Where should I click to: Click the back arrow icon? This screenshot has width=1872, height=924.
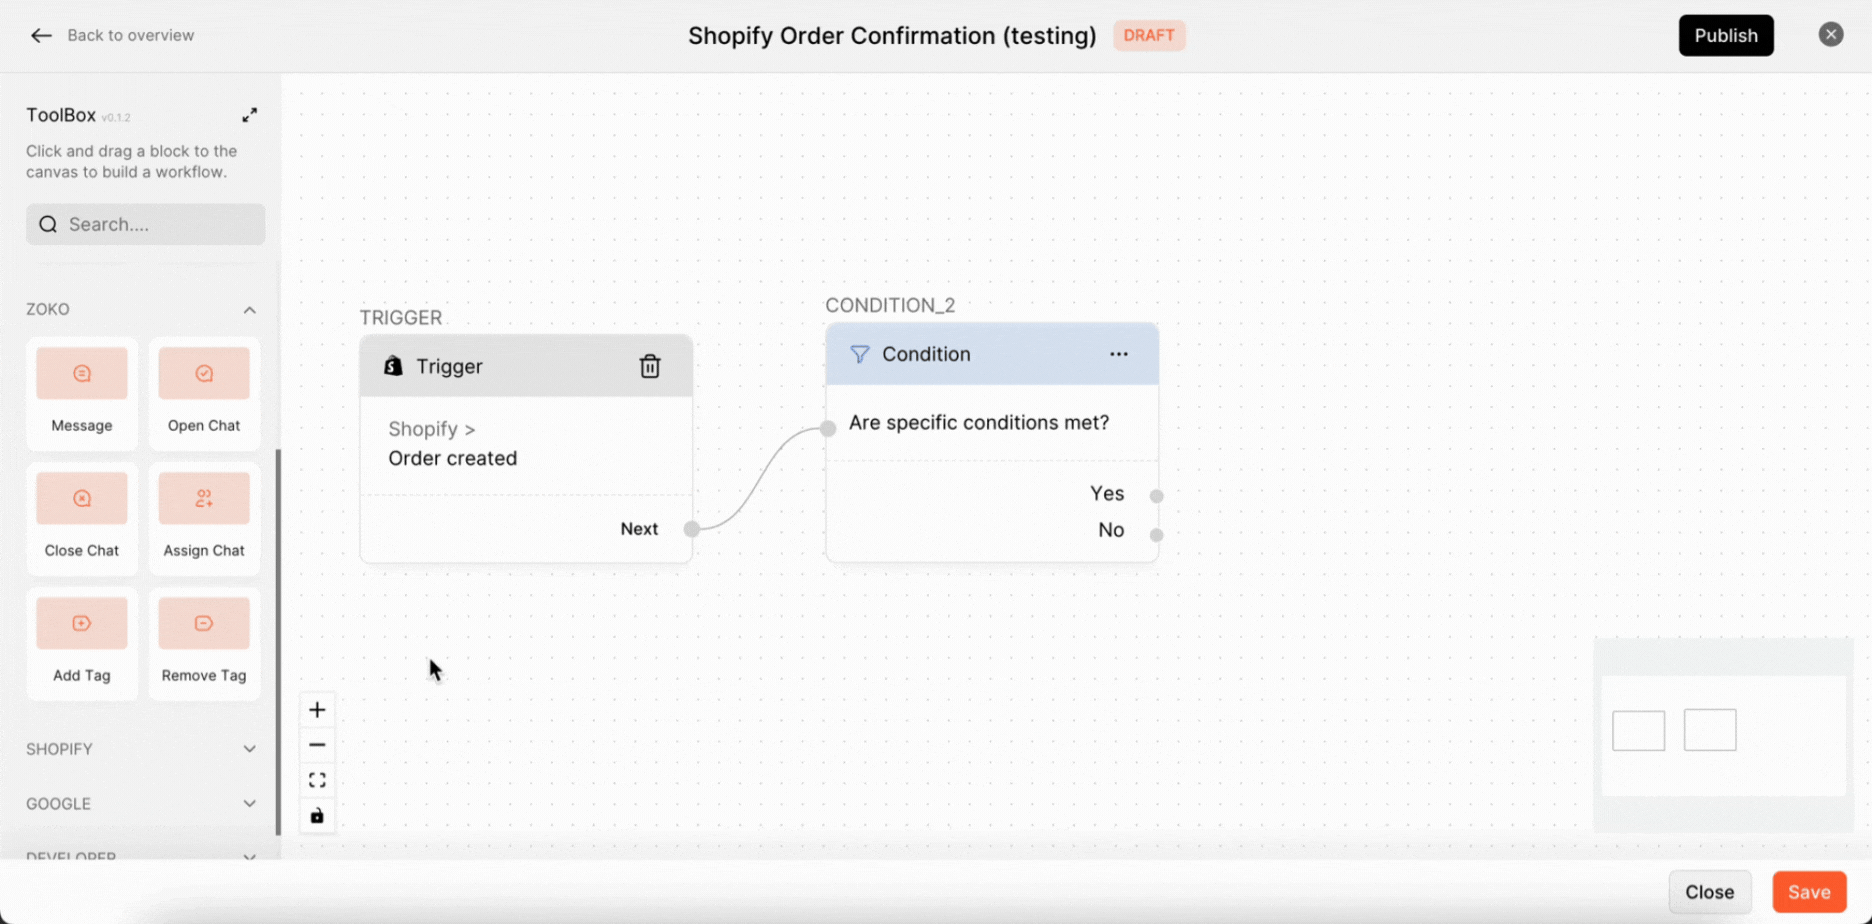click(41, 36)
